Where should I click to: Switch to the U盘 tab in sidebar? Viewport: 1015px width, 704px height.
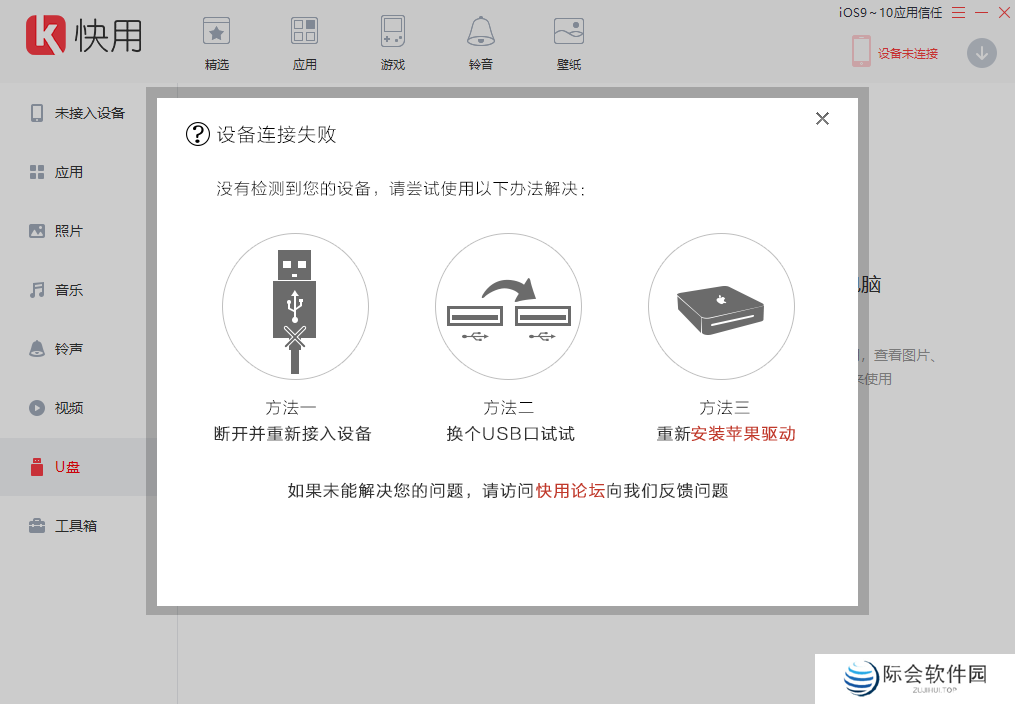[66, 466]
